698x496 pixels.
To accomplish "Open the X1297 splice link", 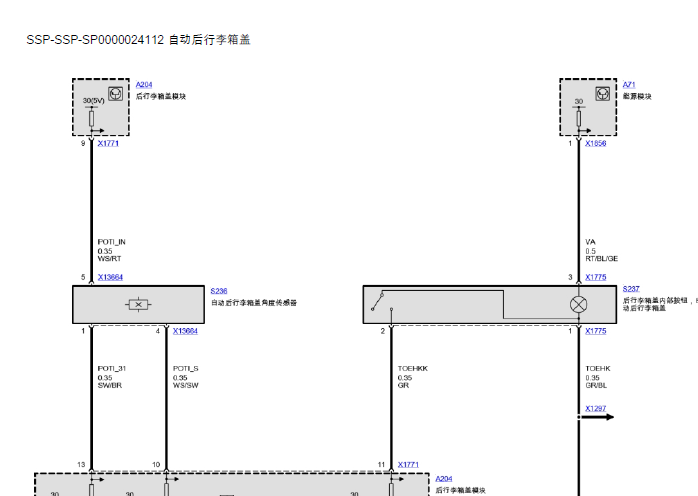I will tap(596, 409).
